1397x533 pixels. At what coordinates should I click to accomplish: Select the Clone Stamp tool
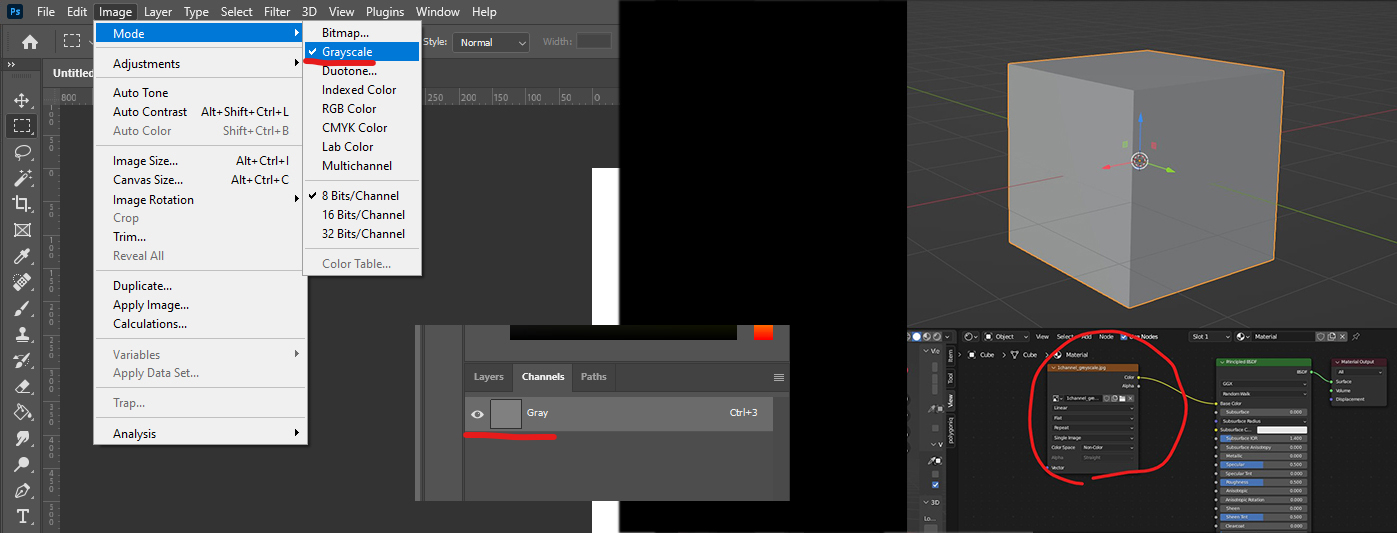(21, 334)
